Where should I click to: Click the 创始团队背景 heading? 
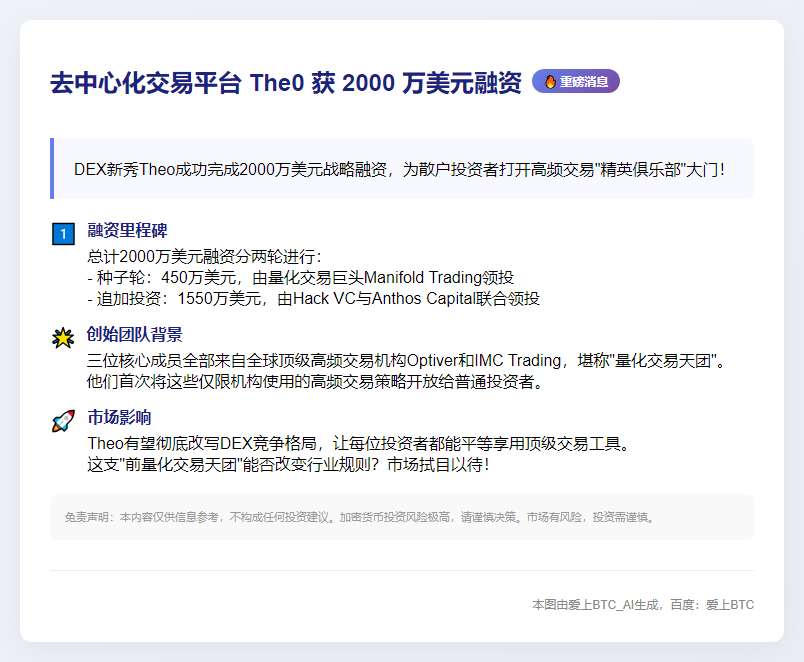134,334
